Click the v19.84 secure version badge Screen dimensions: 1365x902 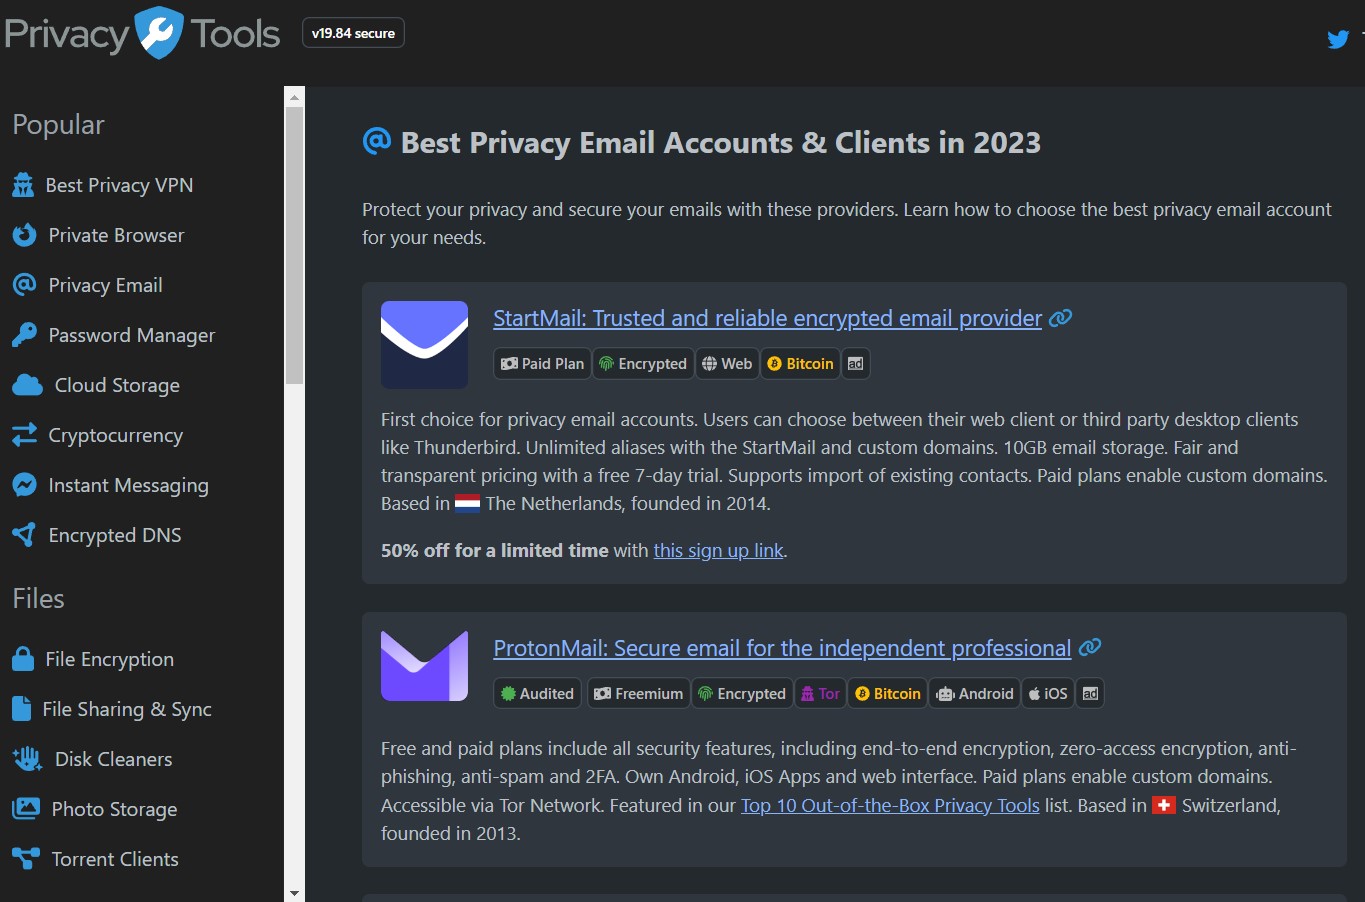(x=353, y=33)
